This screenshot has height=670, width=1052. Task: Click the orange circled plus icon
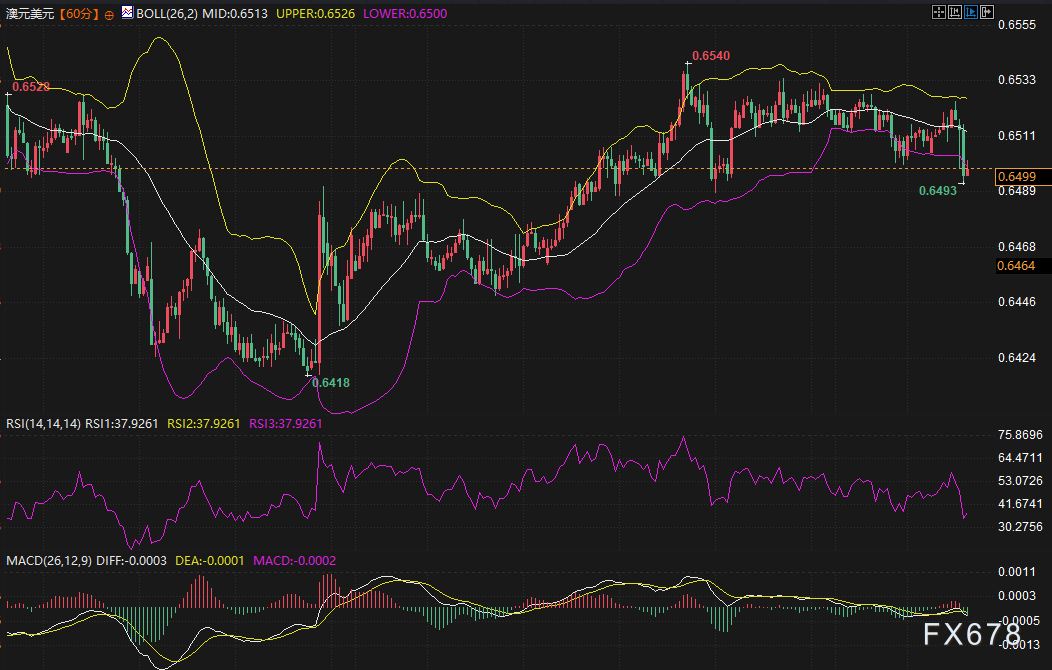tap(109, 15)
